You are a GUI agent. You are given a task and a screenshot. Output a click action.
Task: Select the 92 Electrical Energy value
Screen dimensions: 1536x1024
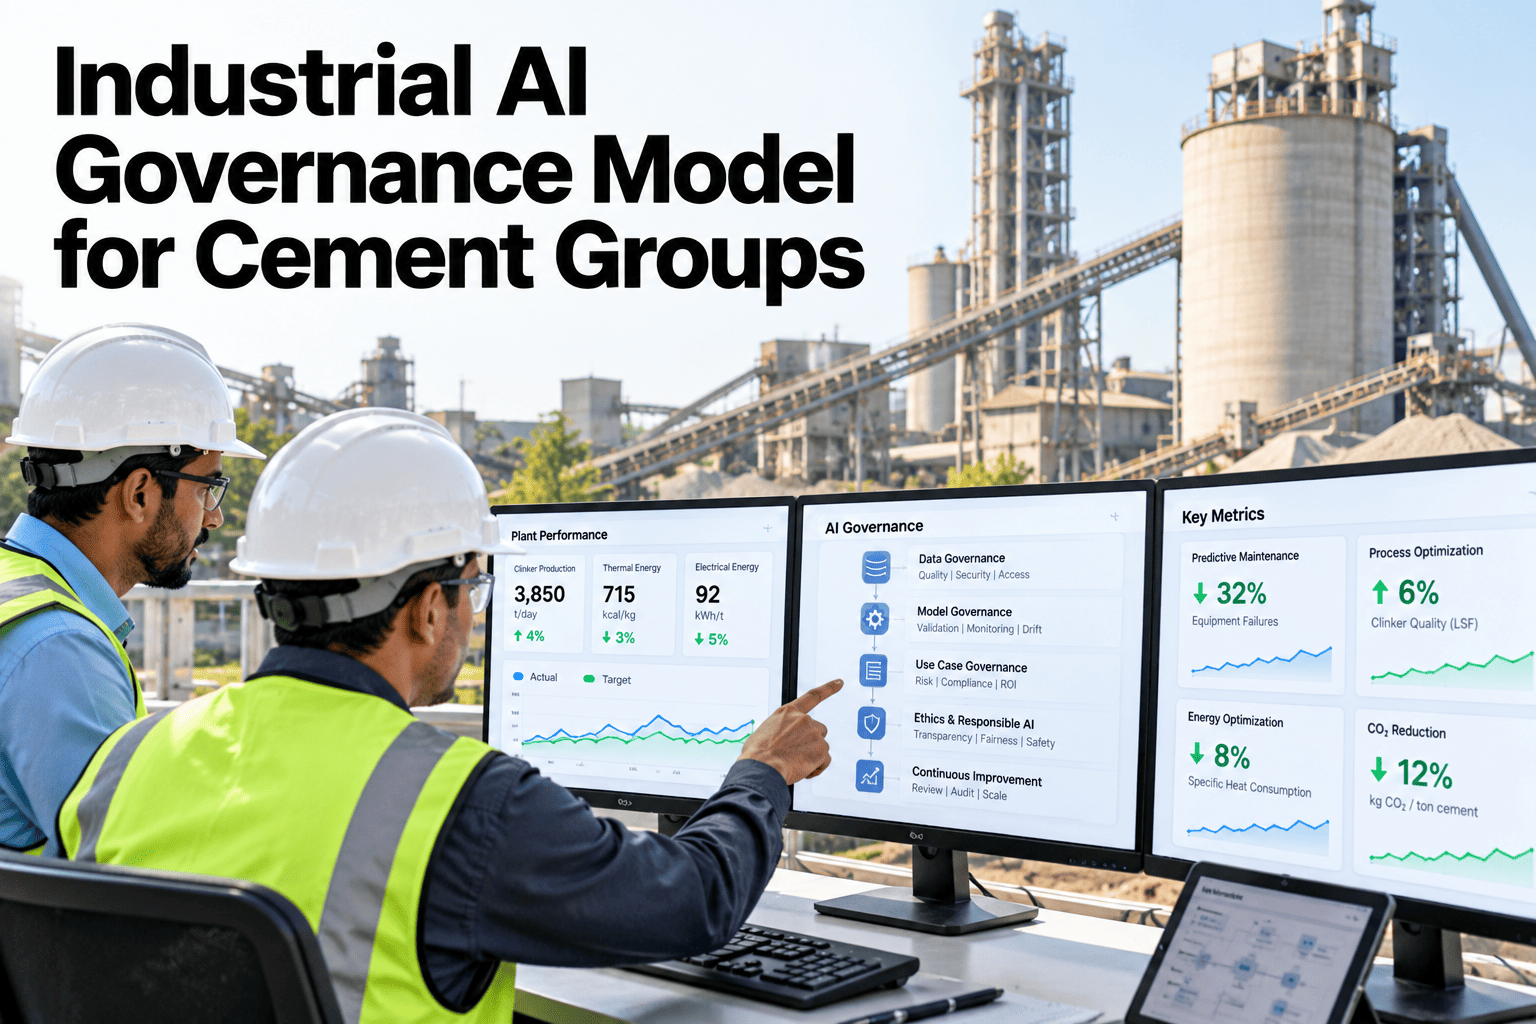coord(708,595)
